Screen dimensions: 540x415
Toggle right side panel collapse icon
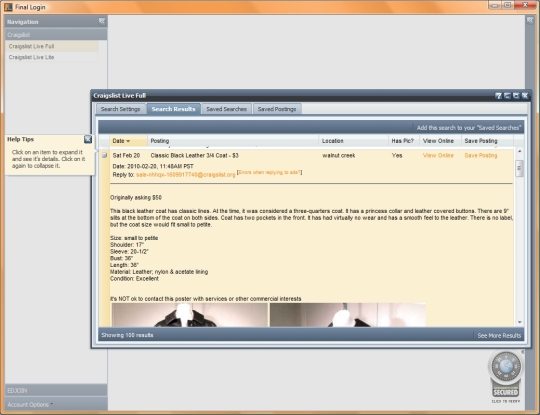tap(530, 20)
